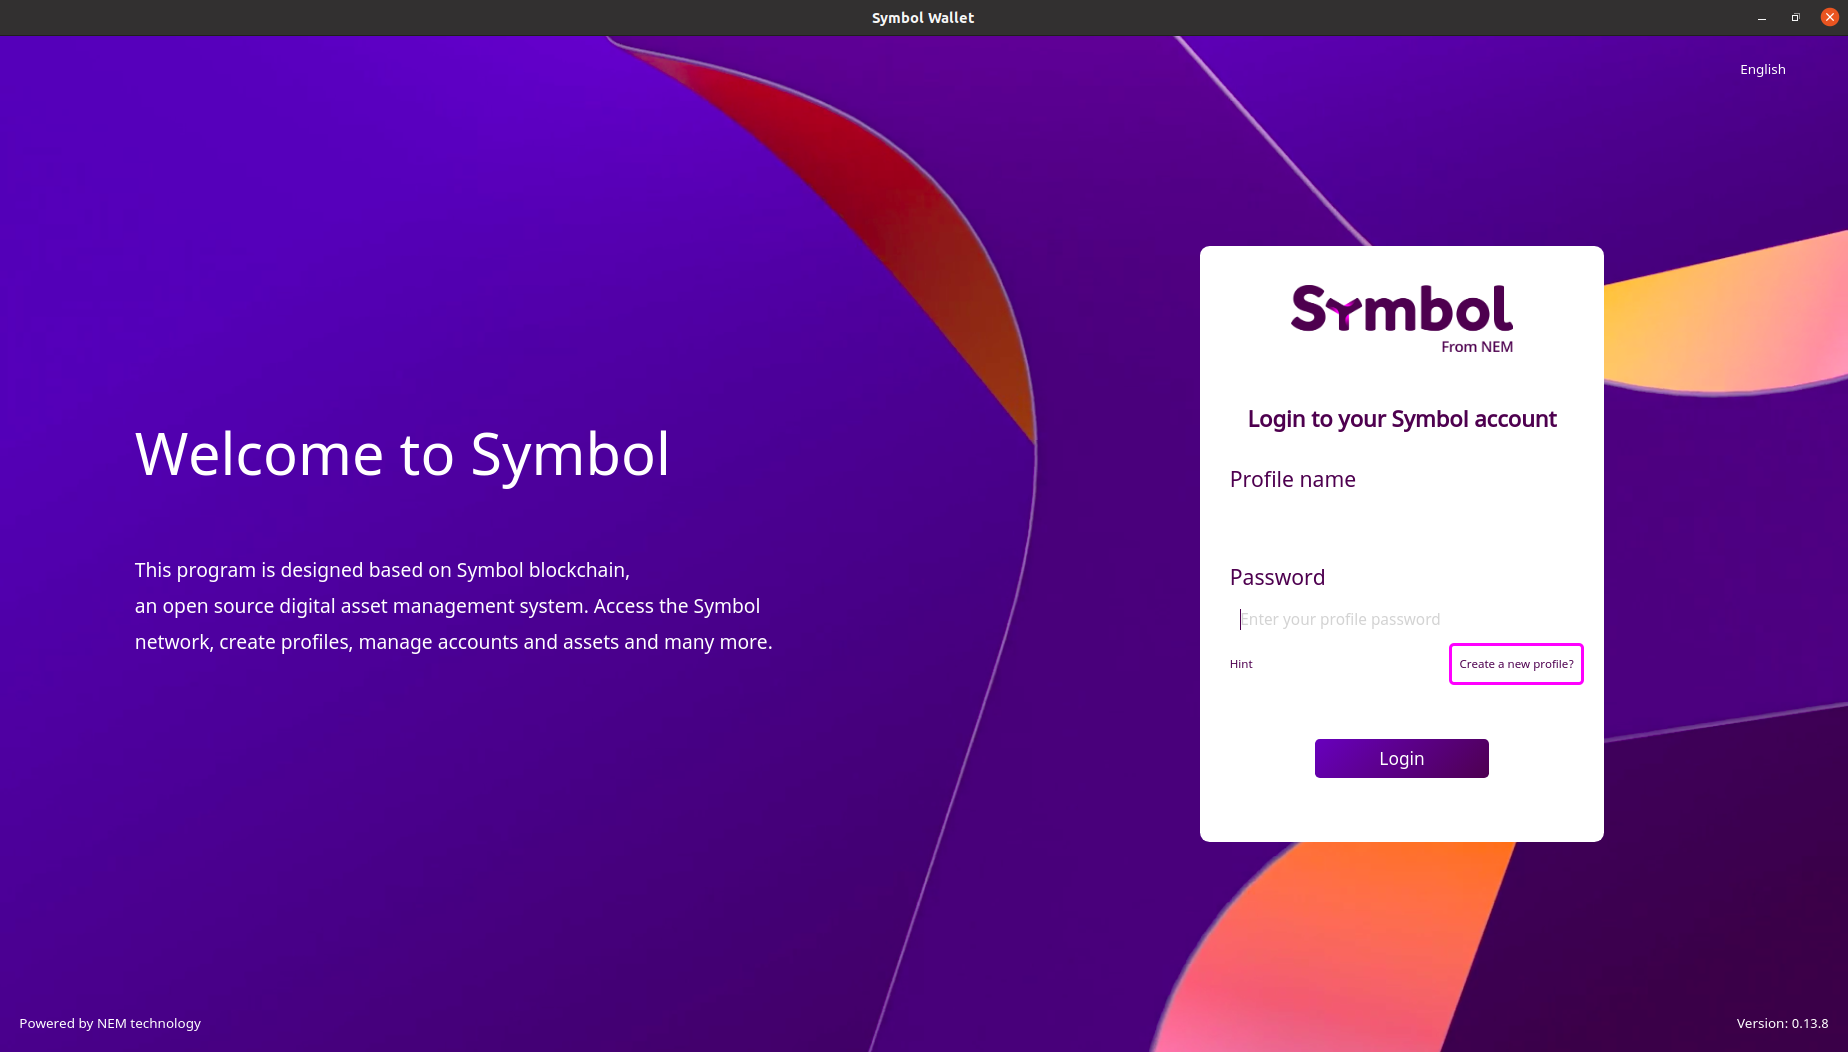The image size is (1848, 1052).
Task: Show the password Hint
Action: (1241, 664)
